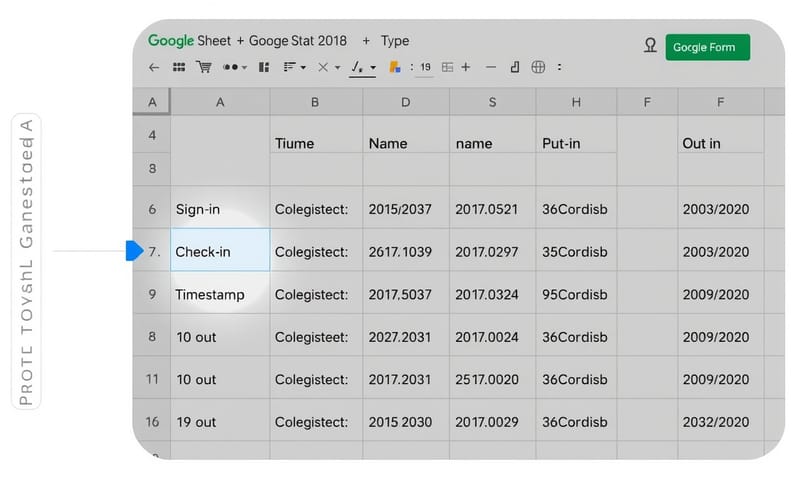Click the Google Sheet logo text
This screenshot has height=480, width=800.
189,41
